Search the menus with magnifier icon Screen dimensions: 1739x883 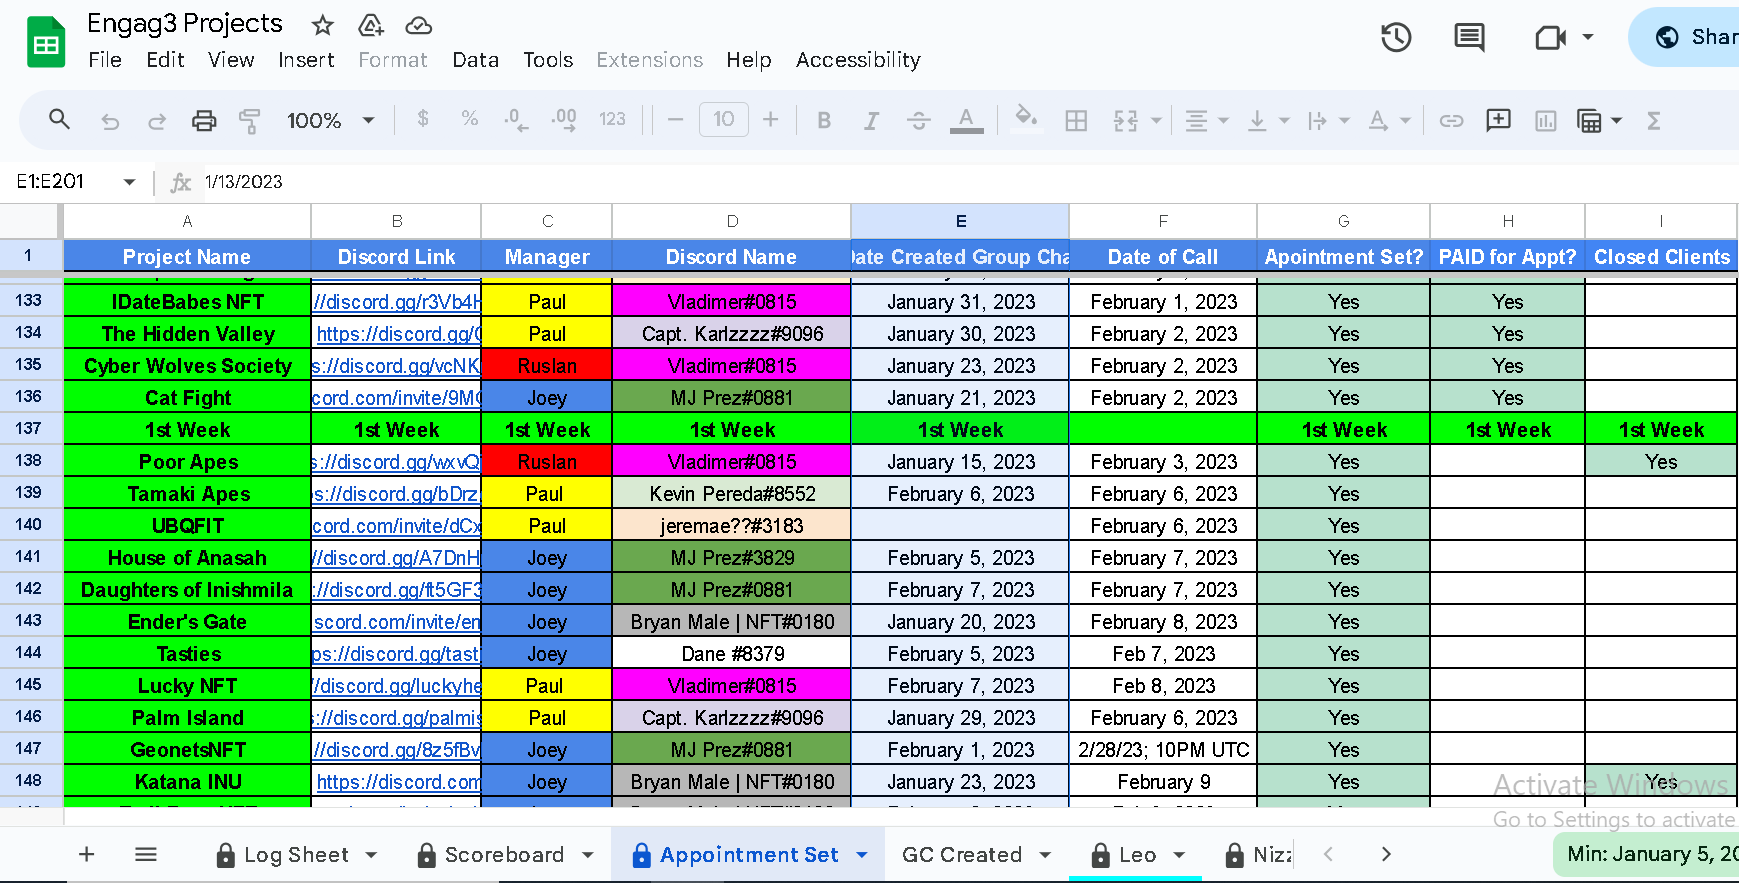point(59,120)
